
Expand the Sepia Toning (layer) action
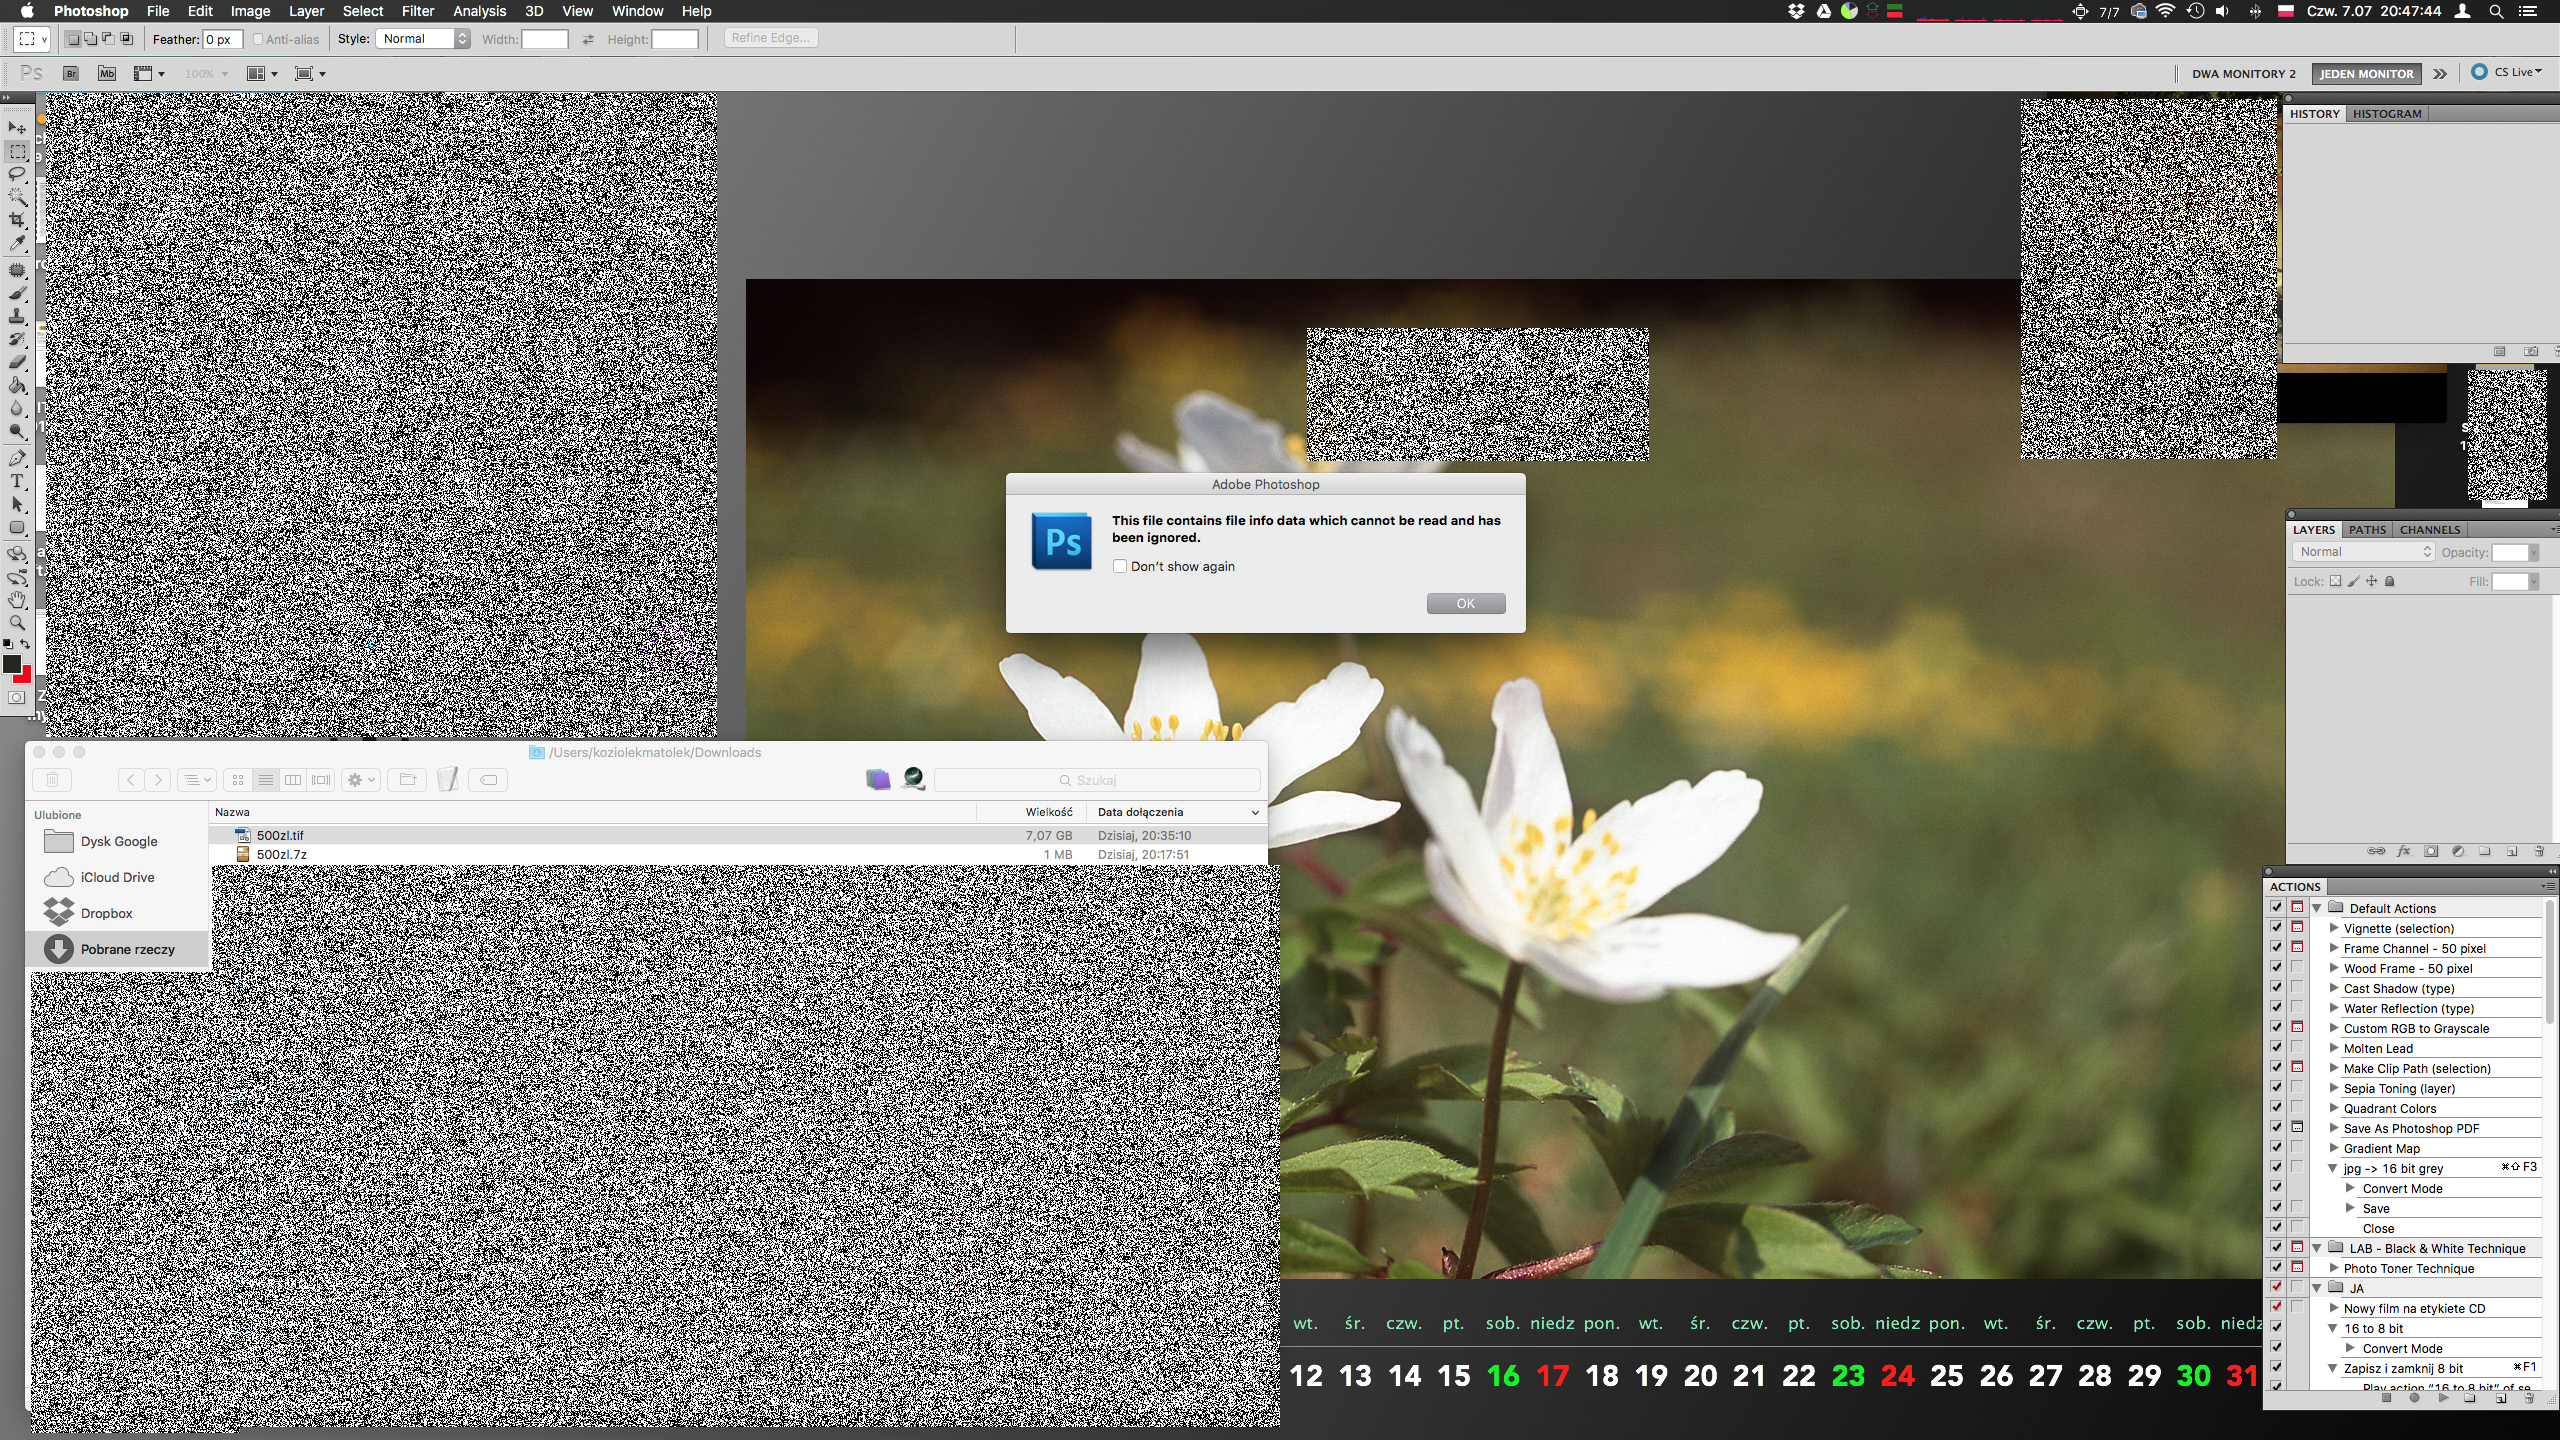tap(2334, 1088)
